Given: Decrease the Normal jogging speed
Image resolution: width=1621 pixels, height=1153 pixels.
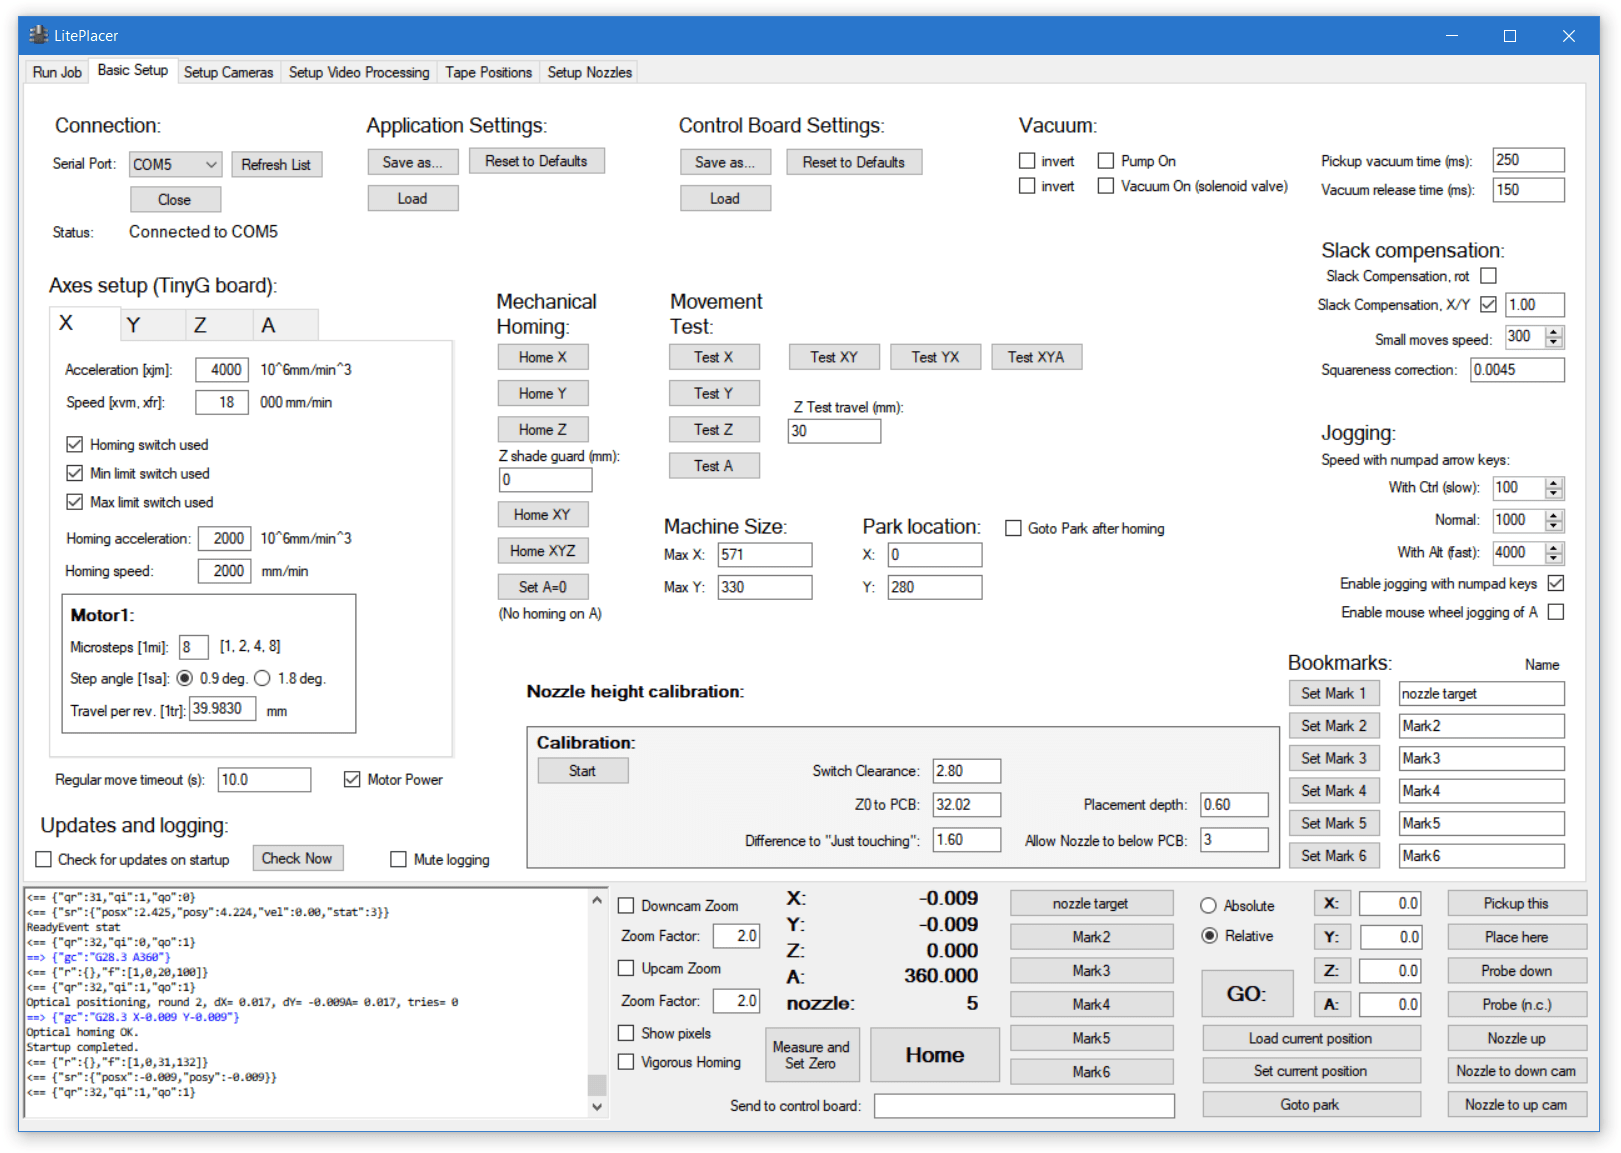Looking at the screenshot, I should pos(1554,526).
